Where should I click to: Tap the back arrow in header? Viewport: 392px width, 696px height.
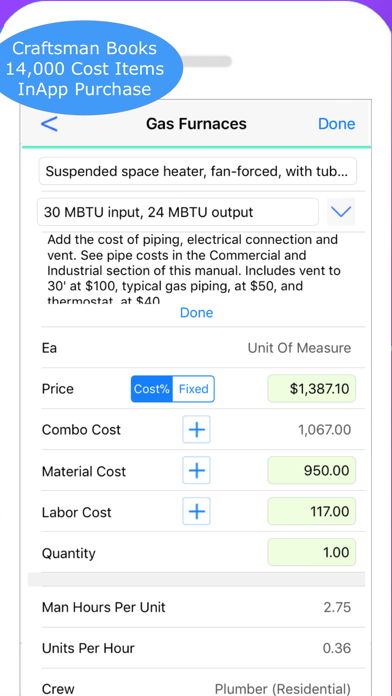pos(49,123)
